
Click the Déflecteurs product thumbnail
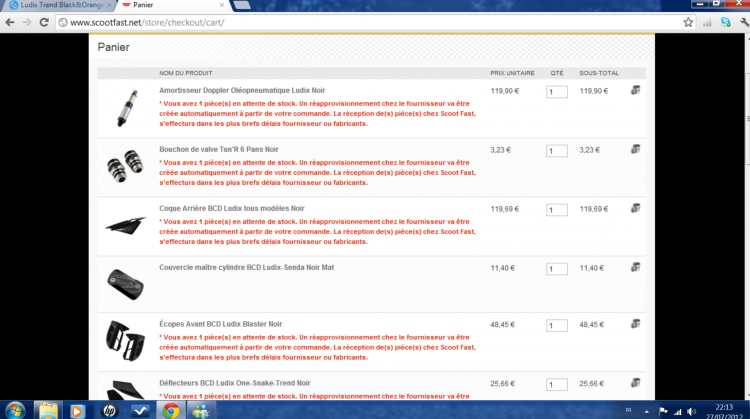click(x=125, y=390)
